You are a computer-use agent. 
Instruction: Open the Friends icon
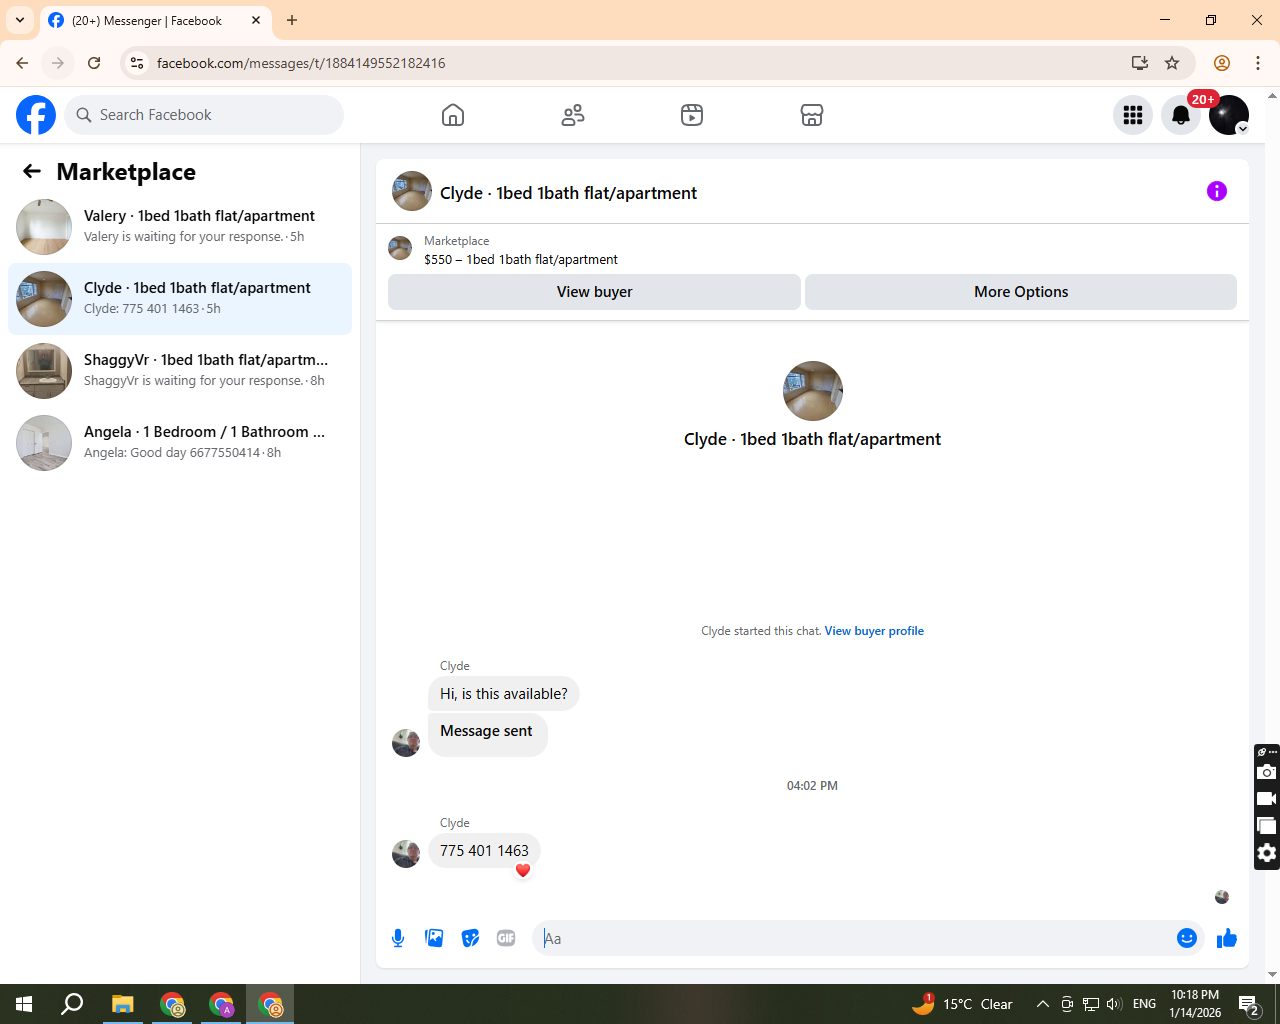[x=573, y=115]
